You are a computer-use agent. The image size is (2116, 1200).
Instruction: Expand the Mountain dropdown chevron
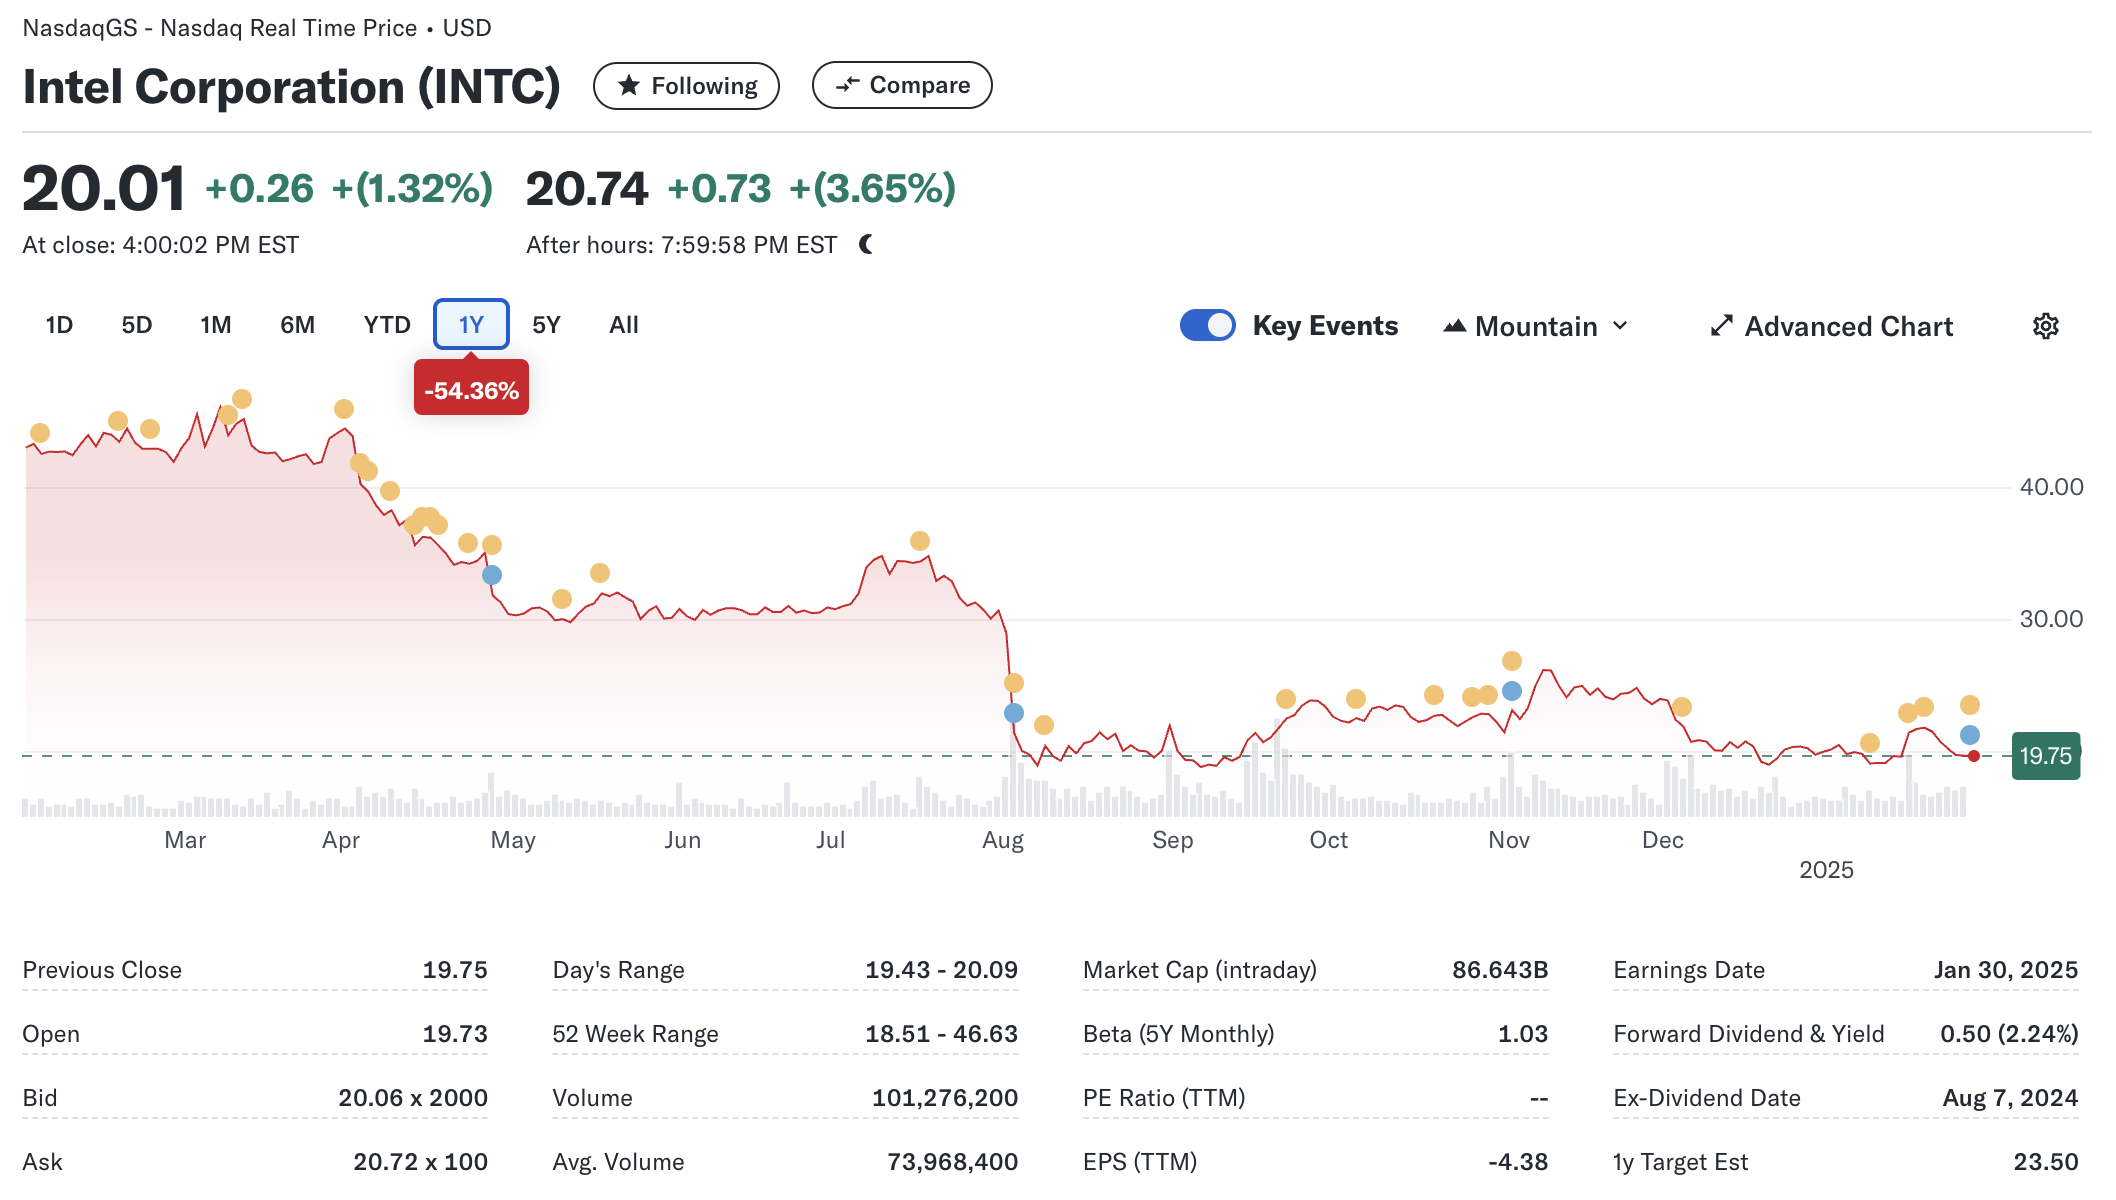(x=1621, y=326)
